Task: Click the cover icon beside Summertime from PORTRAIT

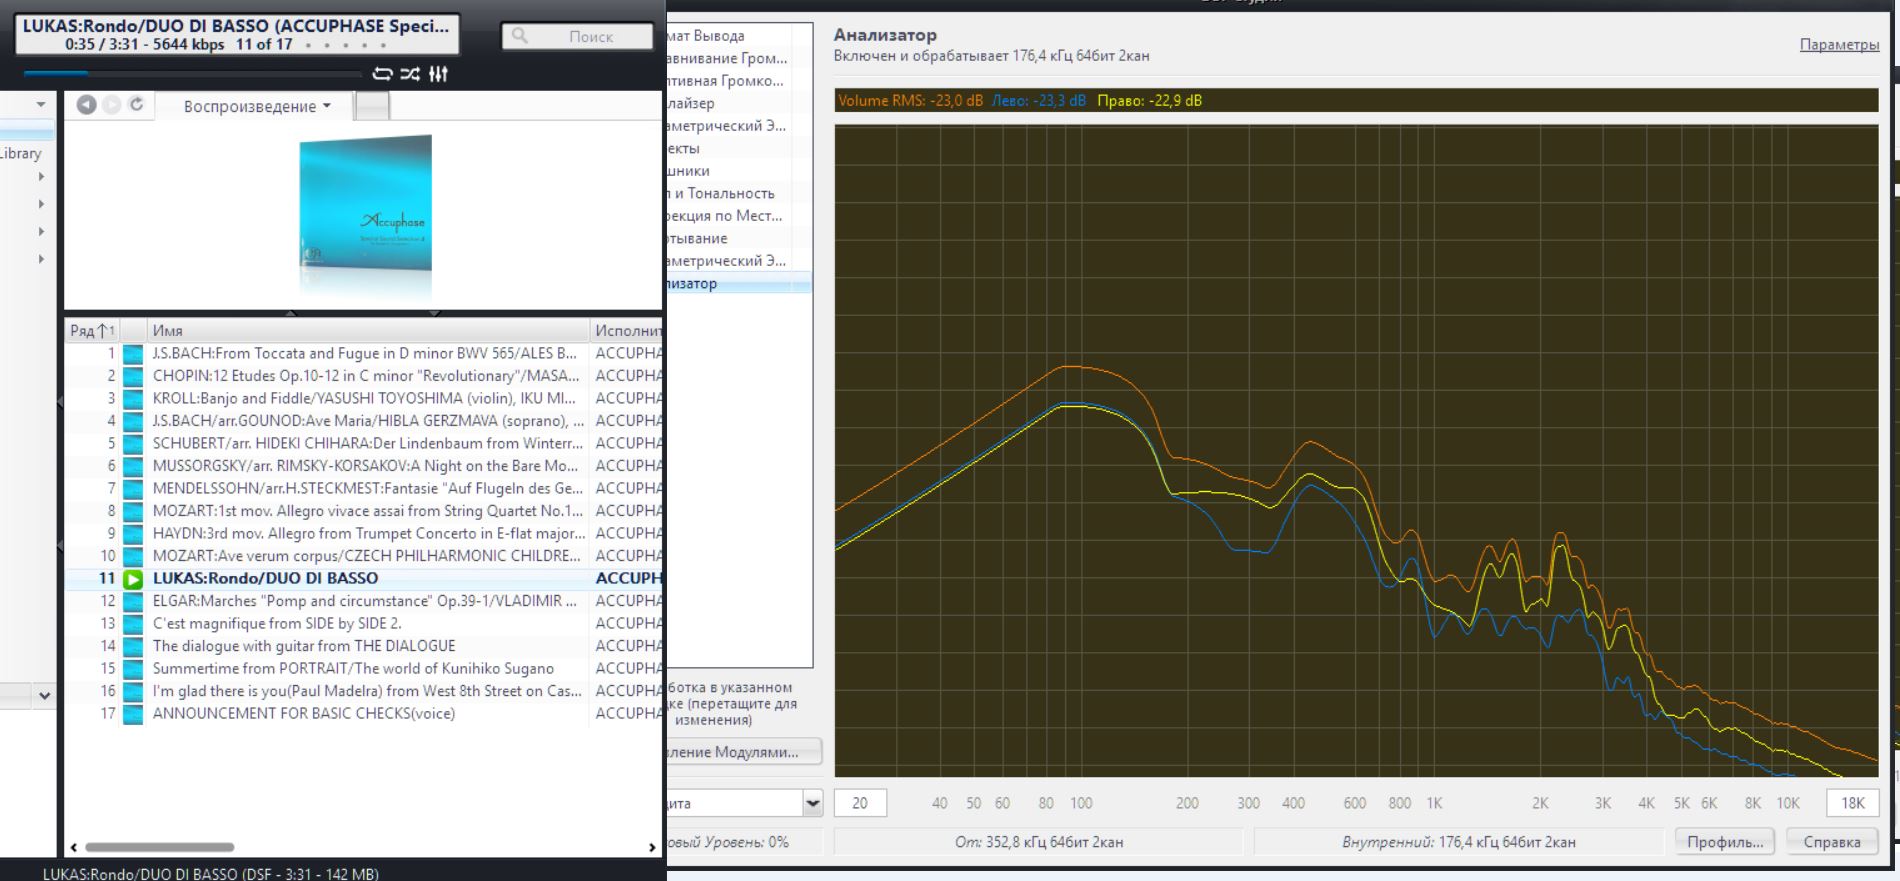Action: coord(133,669)
